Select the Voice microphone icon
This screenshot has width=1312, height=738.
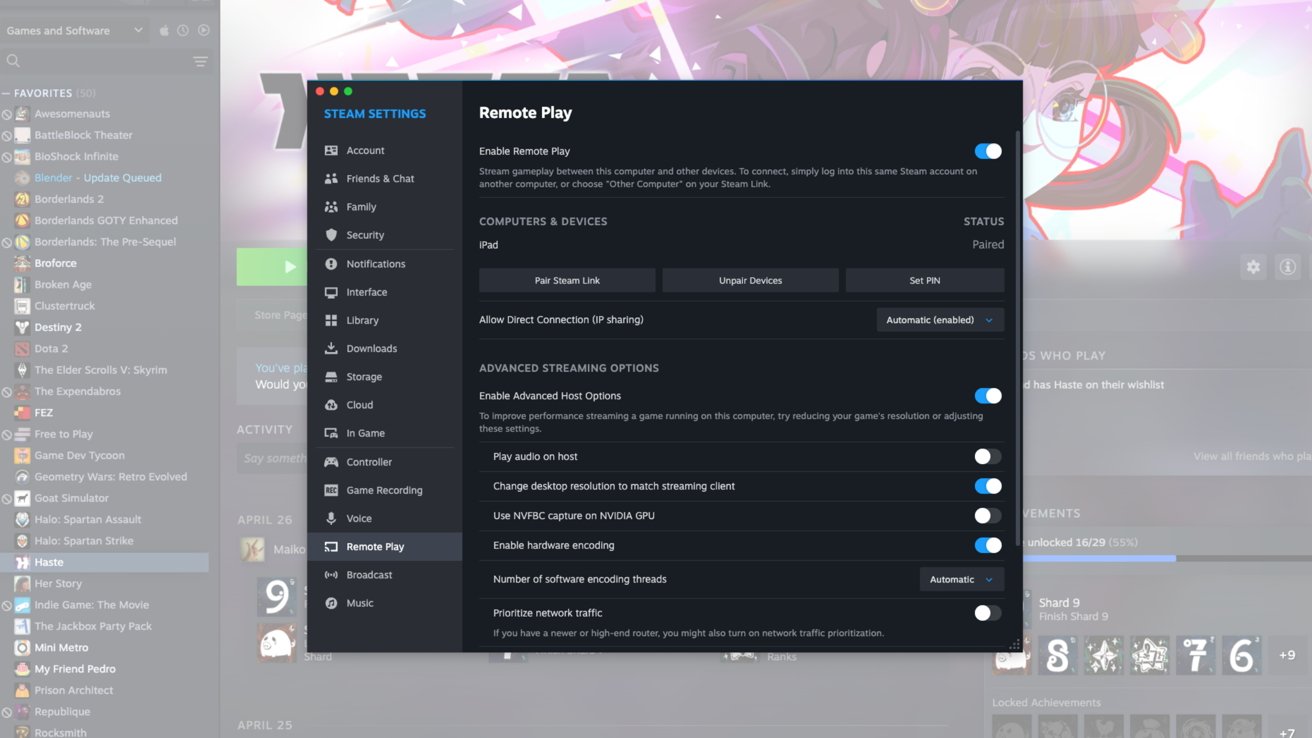331,518
